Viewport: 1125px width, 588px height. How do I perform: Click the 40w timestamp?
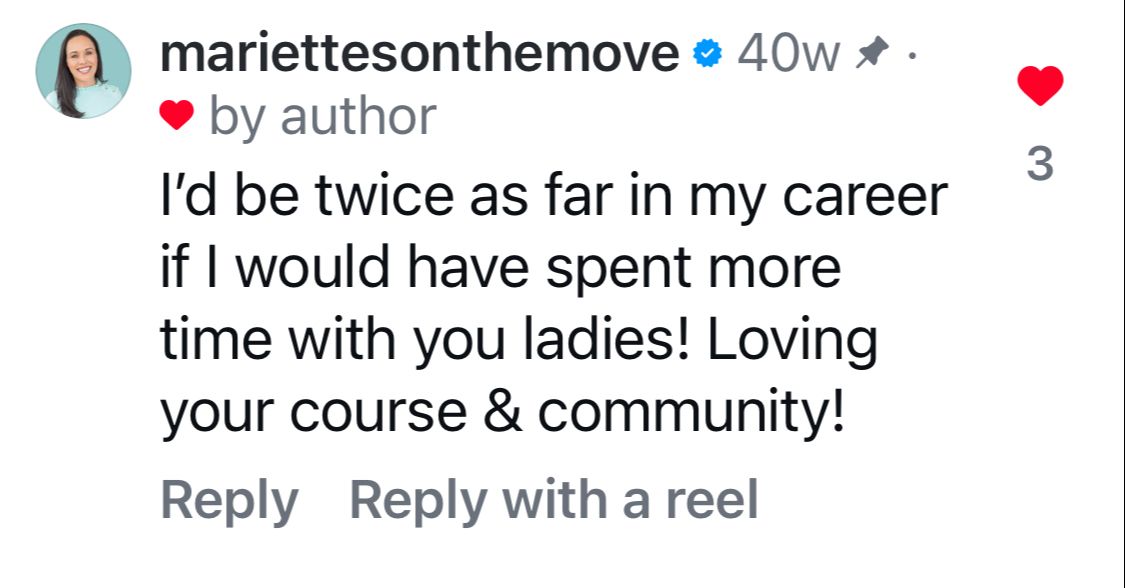[788, 54]
